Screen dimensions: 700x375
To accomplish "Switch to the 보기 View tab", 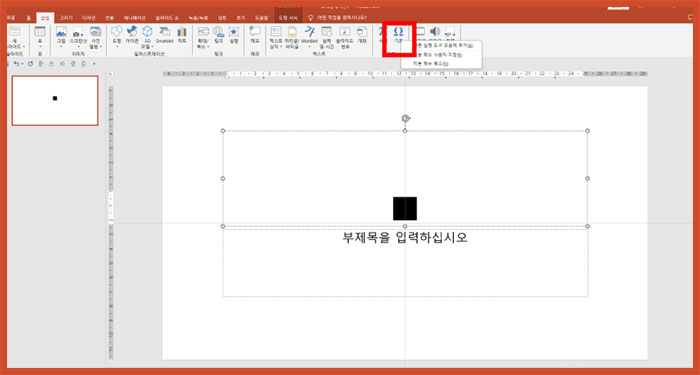I will [x=241, y=18].
